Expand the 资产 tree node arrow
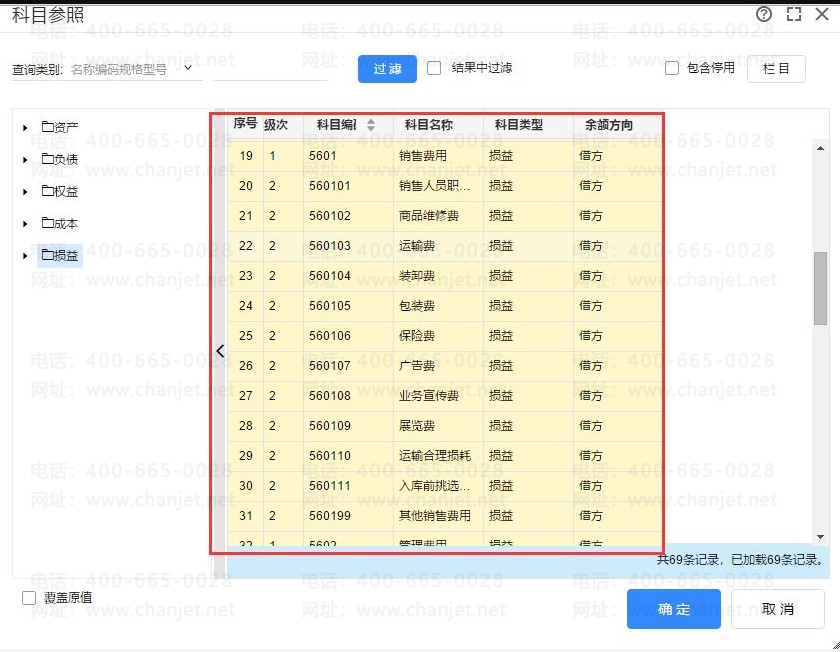 [x=25, y=127]
